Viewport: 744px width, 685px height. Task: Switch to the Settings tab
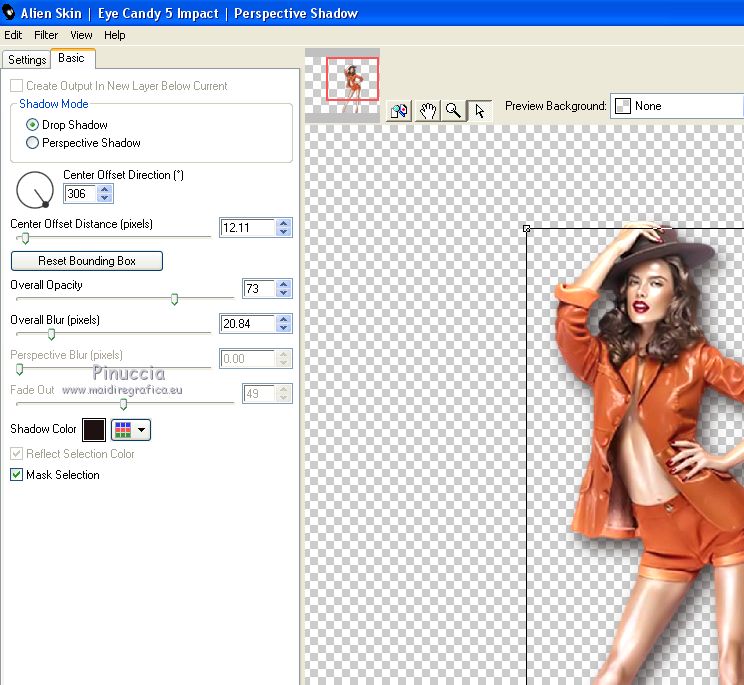click(27, 60)
